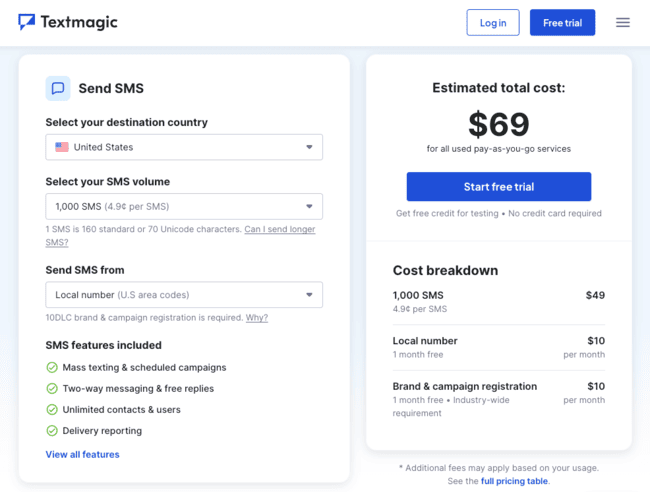Click the Textmagic logo
This screenshot has width=650, height=492.
67,22
